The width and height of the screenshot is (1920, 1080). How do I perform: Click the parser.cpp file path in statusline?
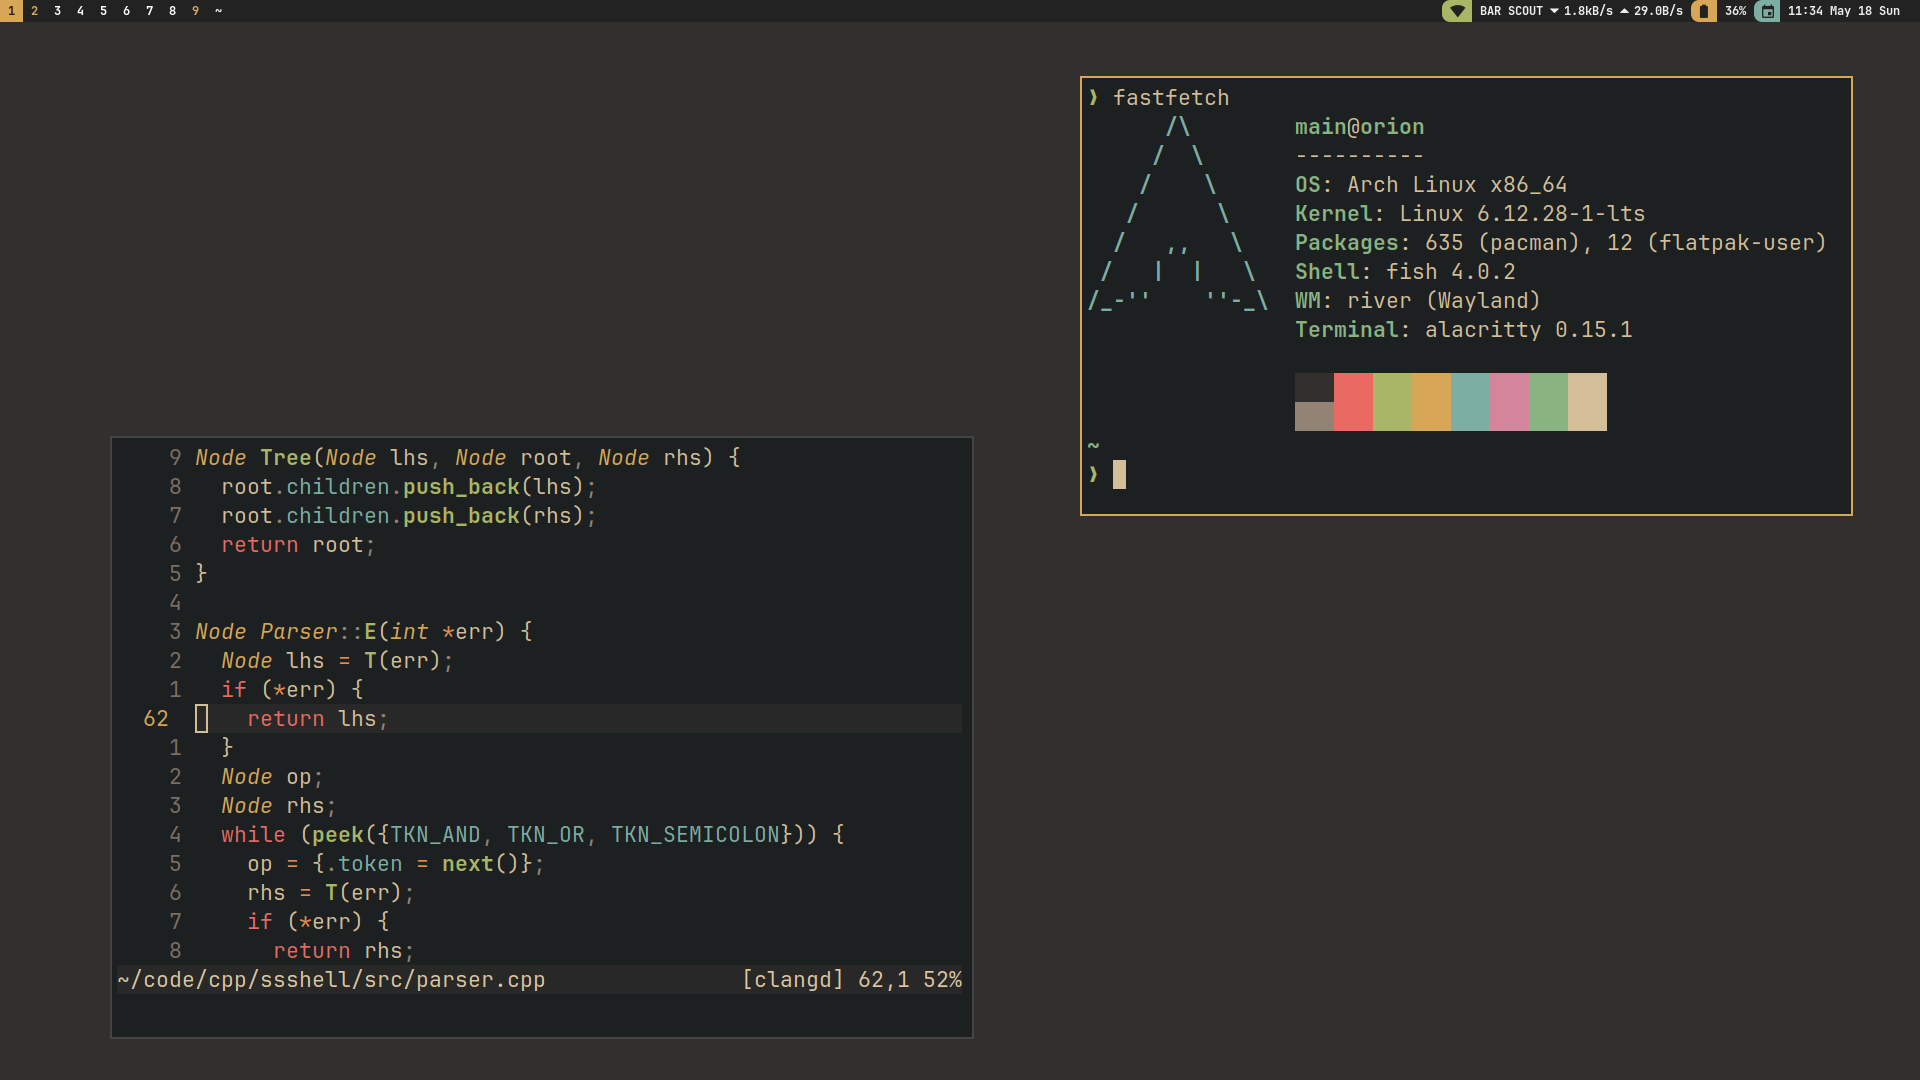(x=331, y=980)
